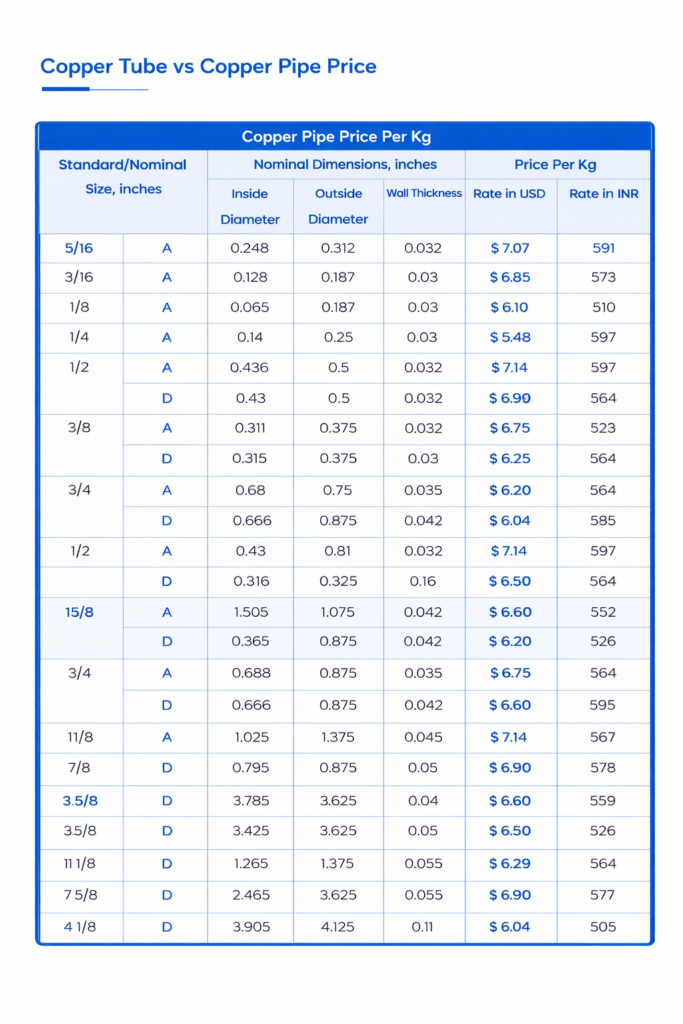
Task: Click the Copper Tube vs Copper Pipe Price title
Action: [208, 67]
